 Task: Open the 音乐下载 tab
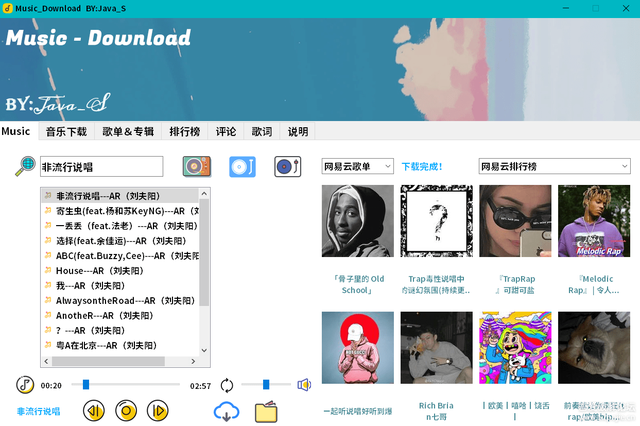click(x=67, y=131)
